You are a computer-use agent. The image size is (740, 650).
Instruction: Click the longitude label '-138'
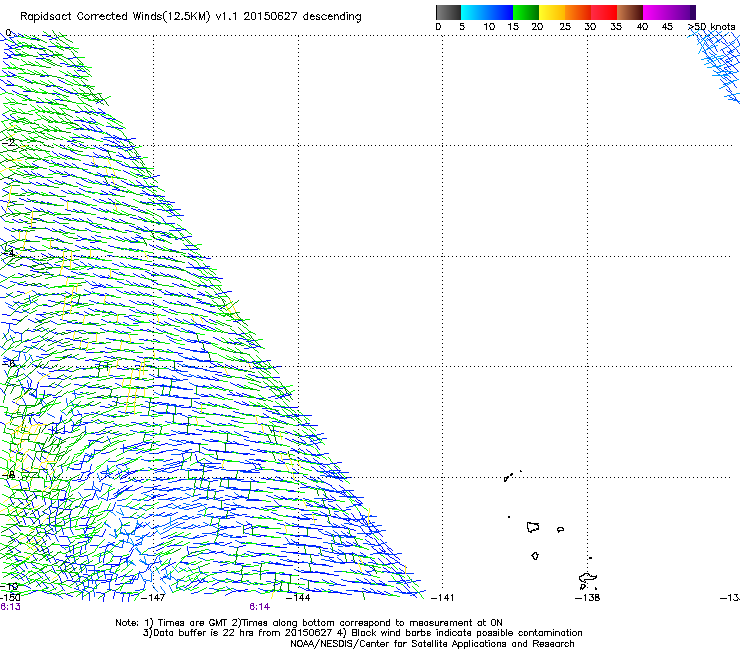tap(588, 598)
